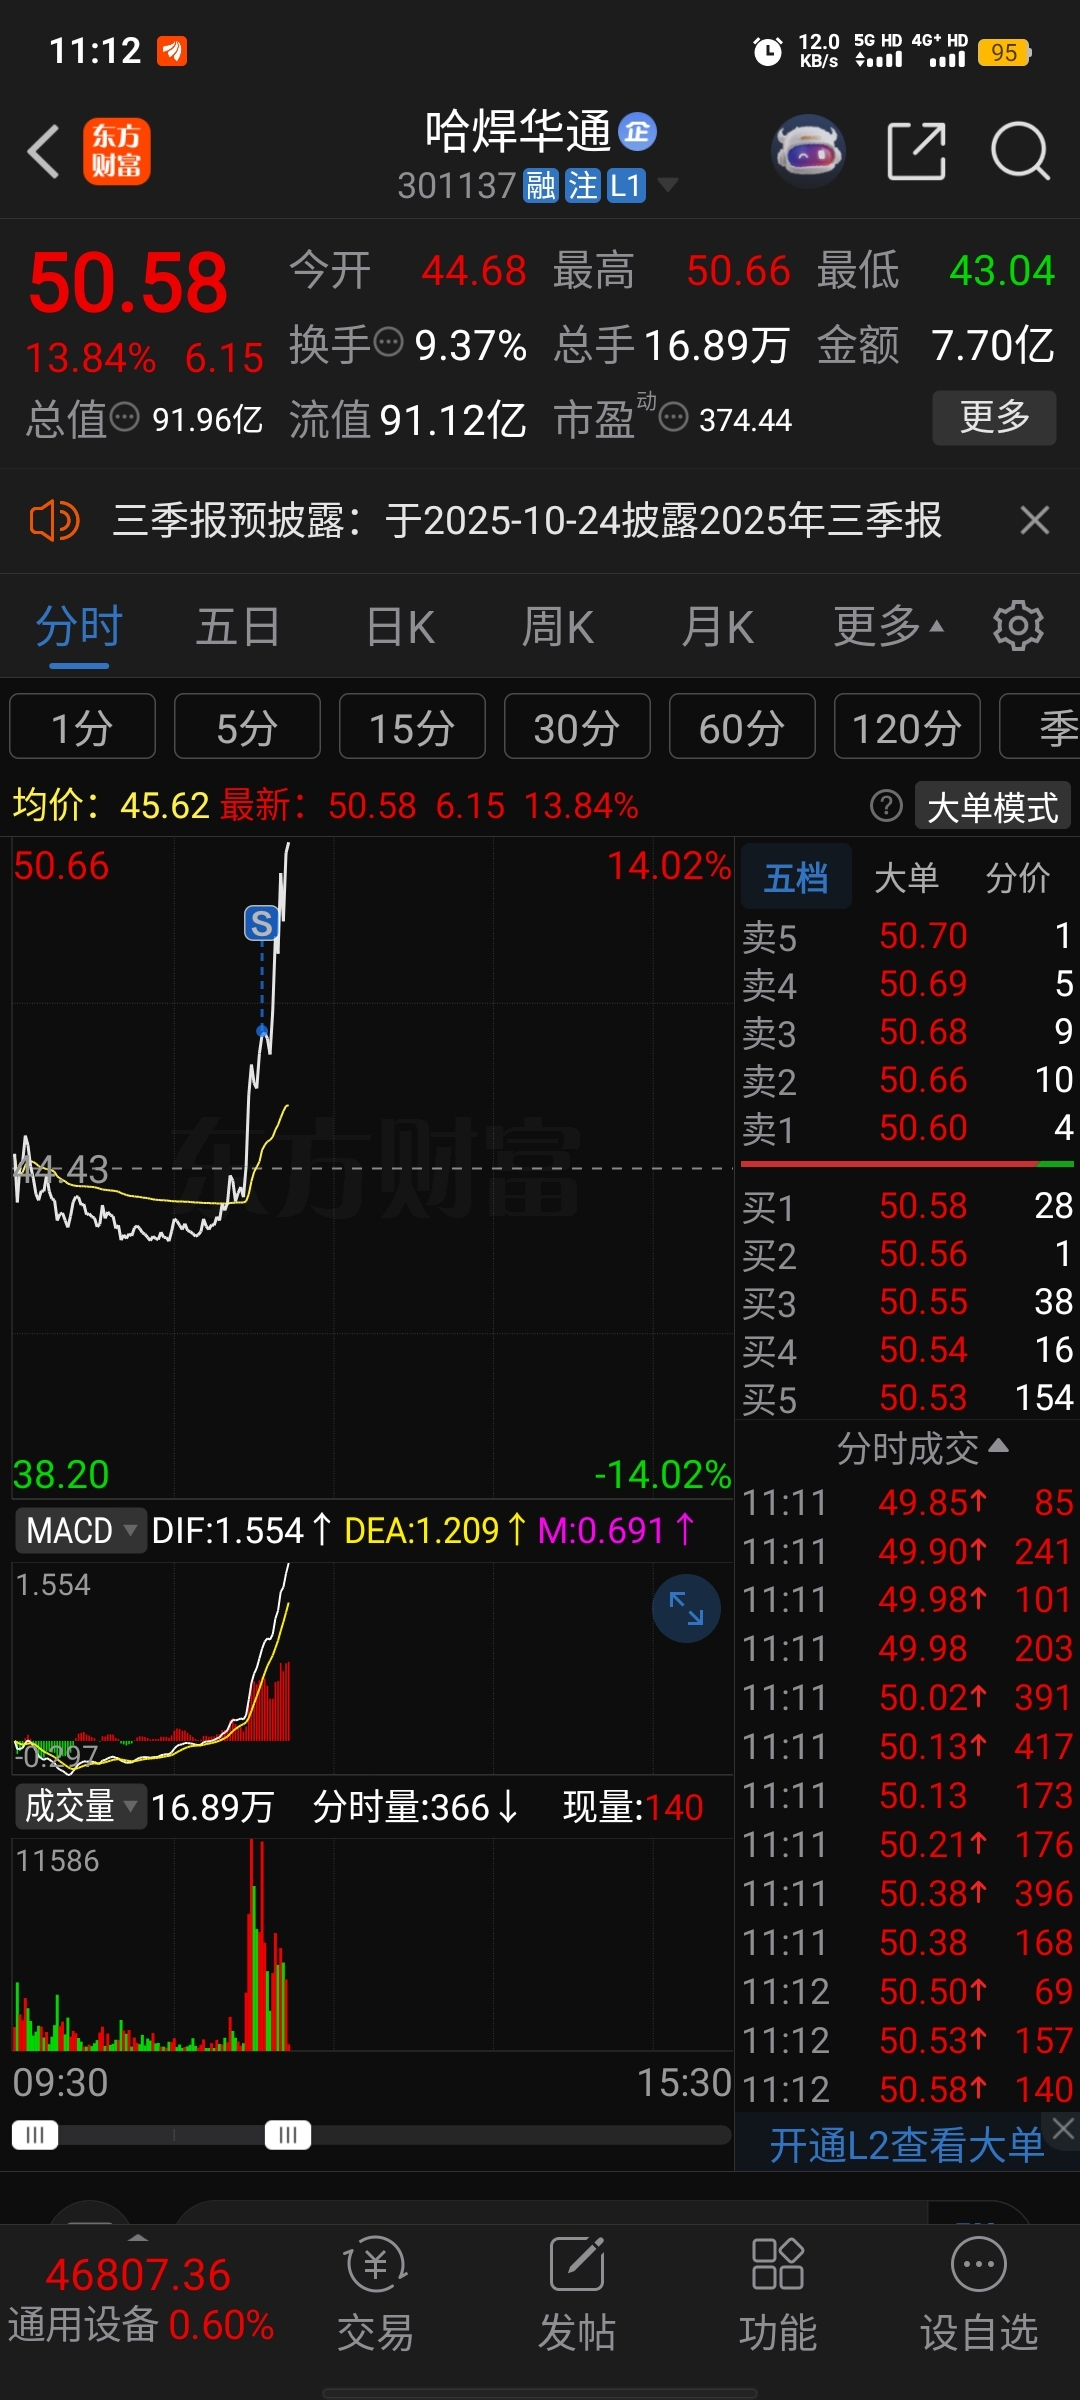Tap the 卖1 50.60 order row
Viewport: 1080px width, 2400px height.
(908, 1128)
